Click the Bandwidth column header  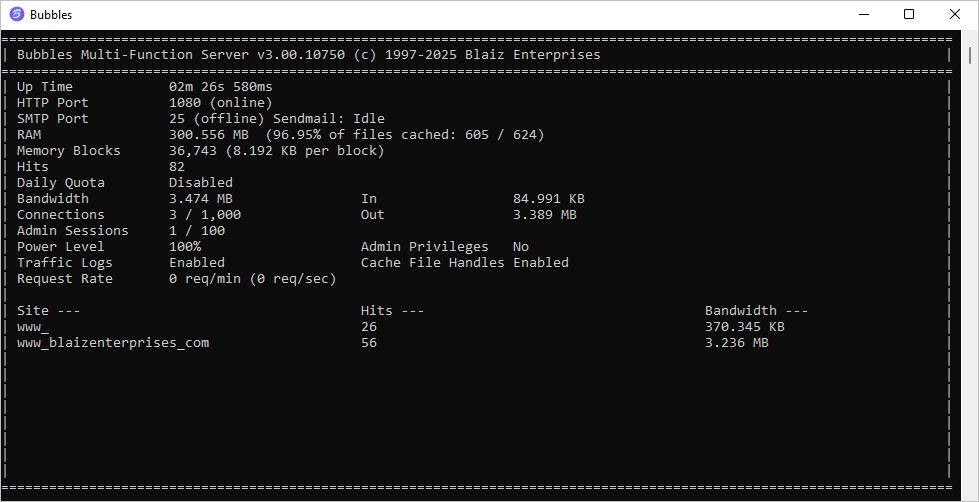[755, 311]
